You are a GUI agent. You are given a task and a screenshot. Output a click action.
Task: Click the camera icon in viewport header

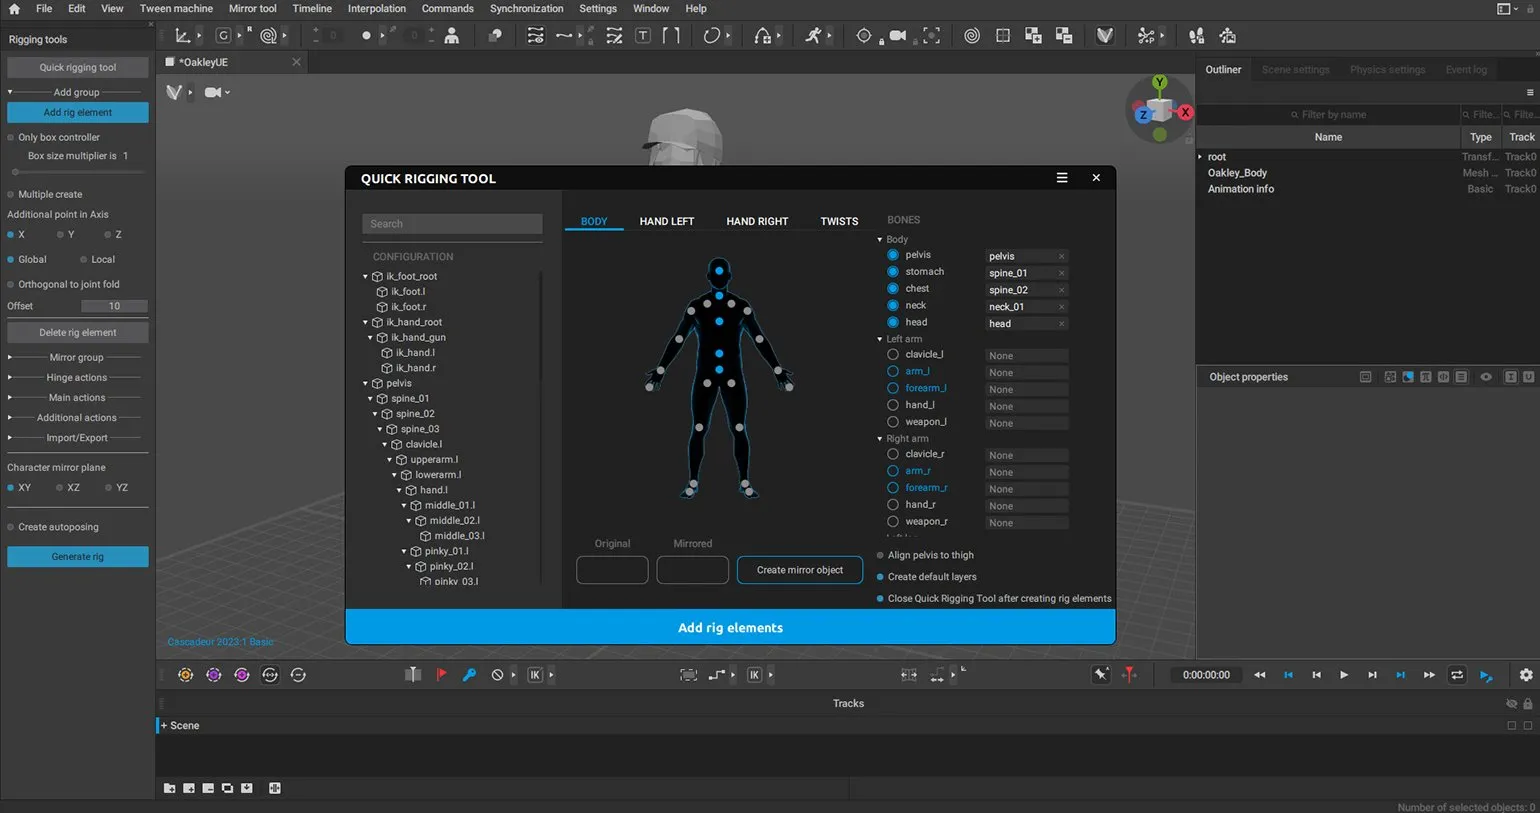click(213, 92)
